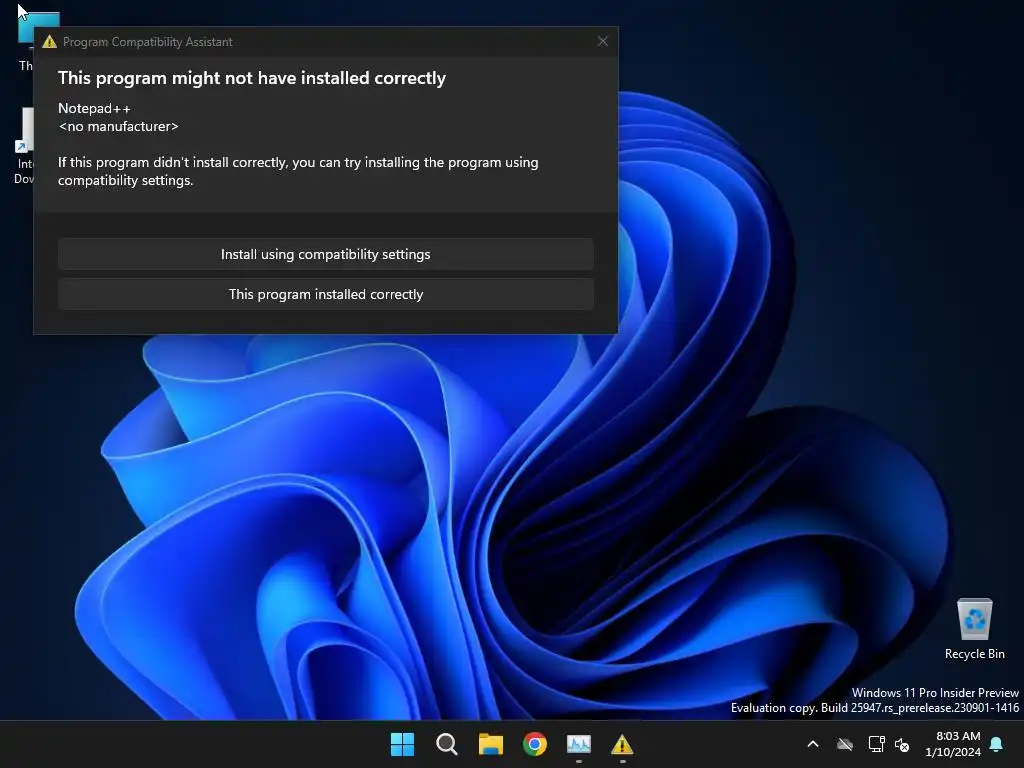Open network display tray icon
This screenshot has height=768, width=1024.
pyautogui.click(x=876, y=744)
